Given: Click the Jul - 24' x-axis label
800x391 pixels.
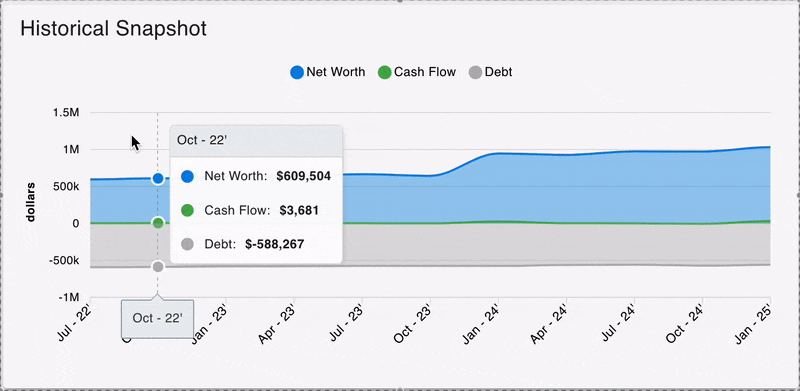Looking at the screenshot, I should pos(618,323).
